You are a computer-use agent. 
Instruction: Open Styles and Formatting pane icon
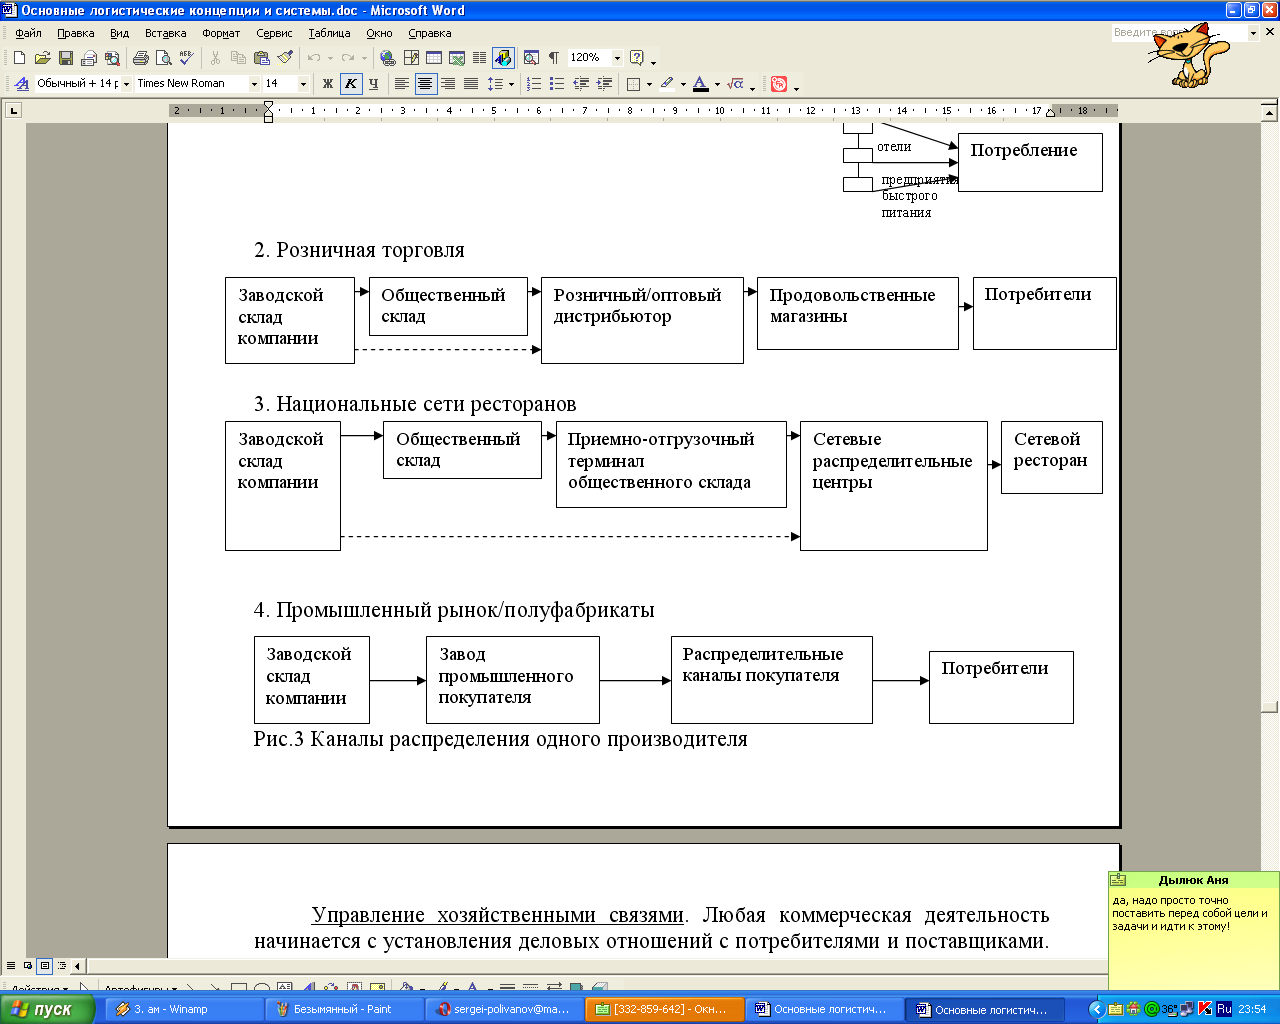[x=21, y=84]
